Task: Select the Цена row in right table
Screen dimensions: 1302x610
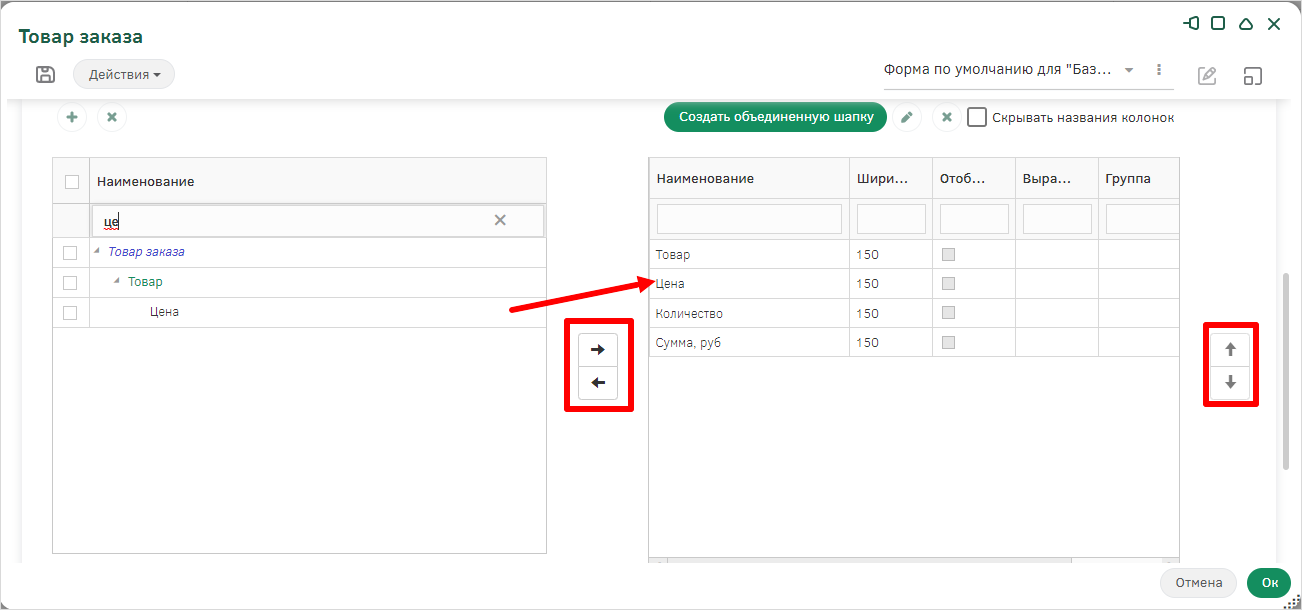Action: point(914,284)
